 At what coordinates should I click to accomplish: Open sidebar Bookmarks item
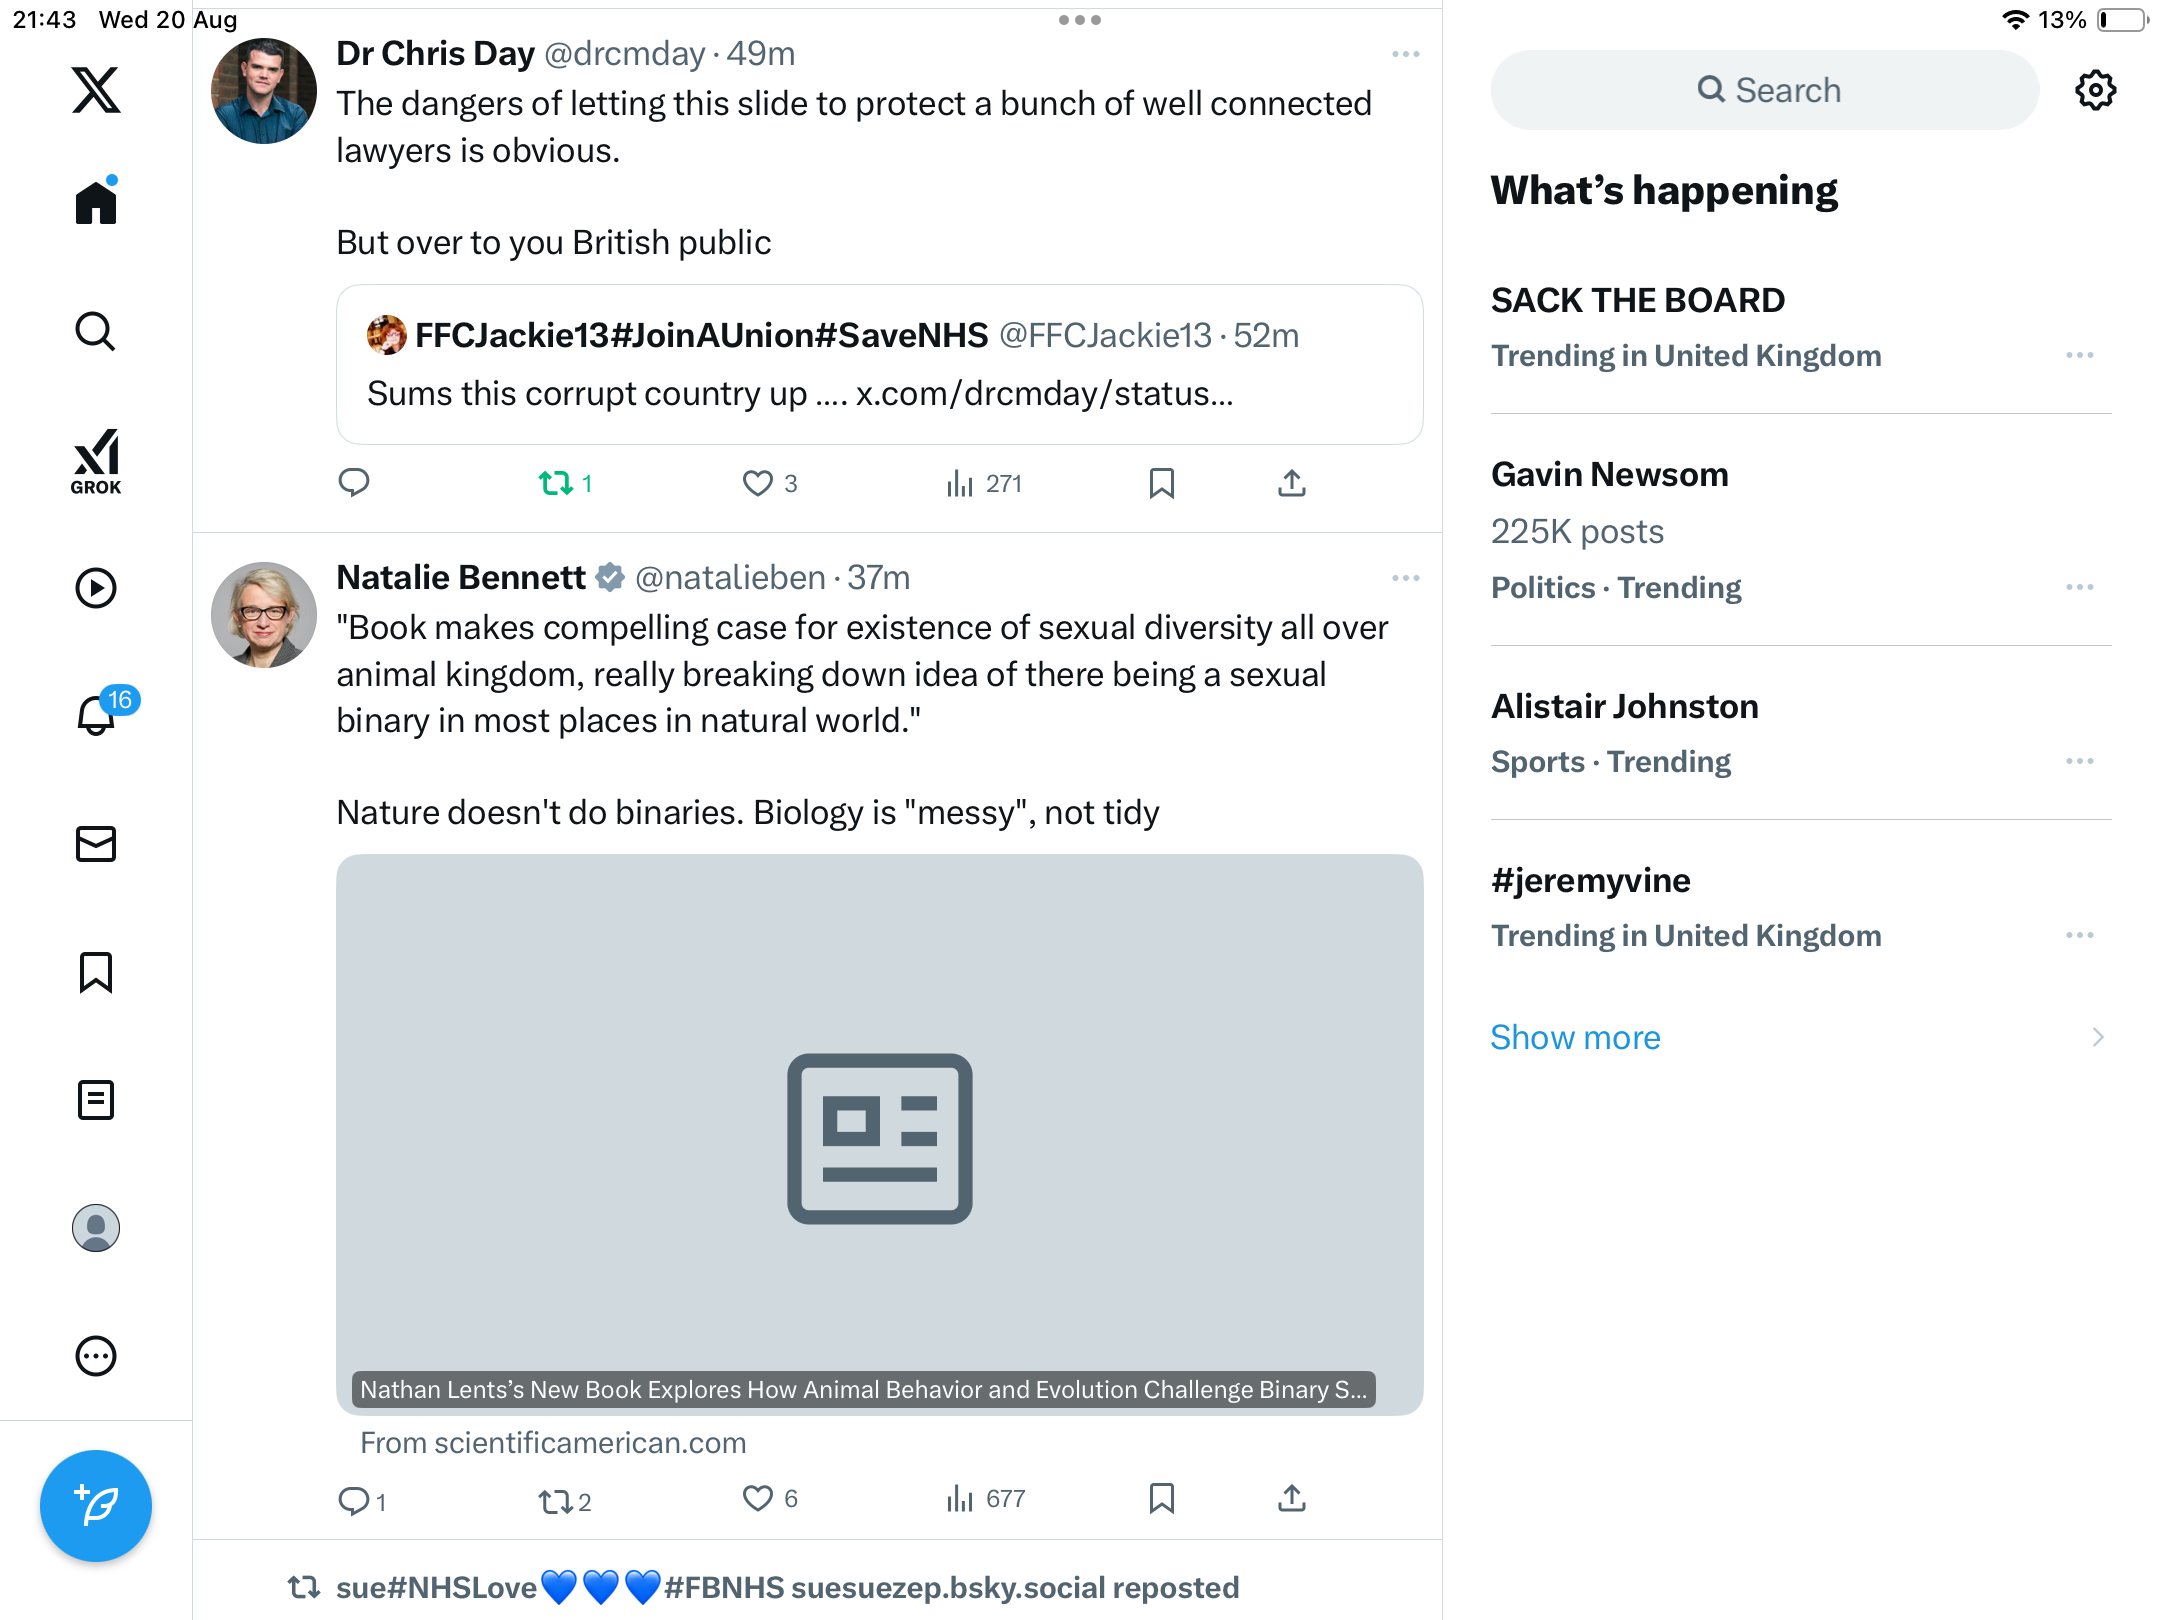96,972
